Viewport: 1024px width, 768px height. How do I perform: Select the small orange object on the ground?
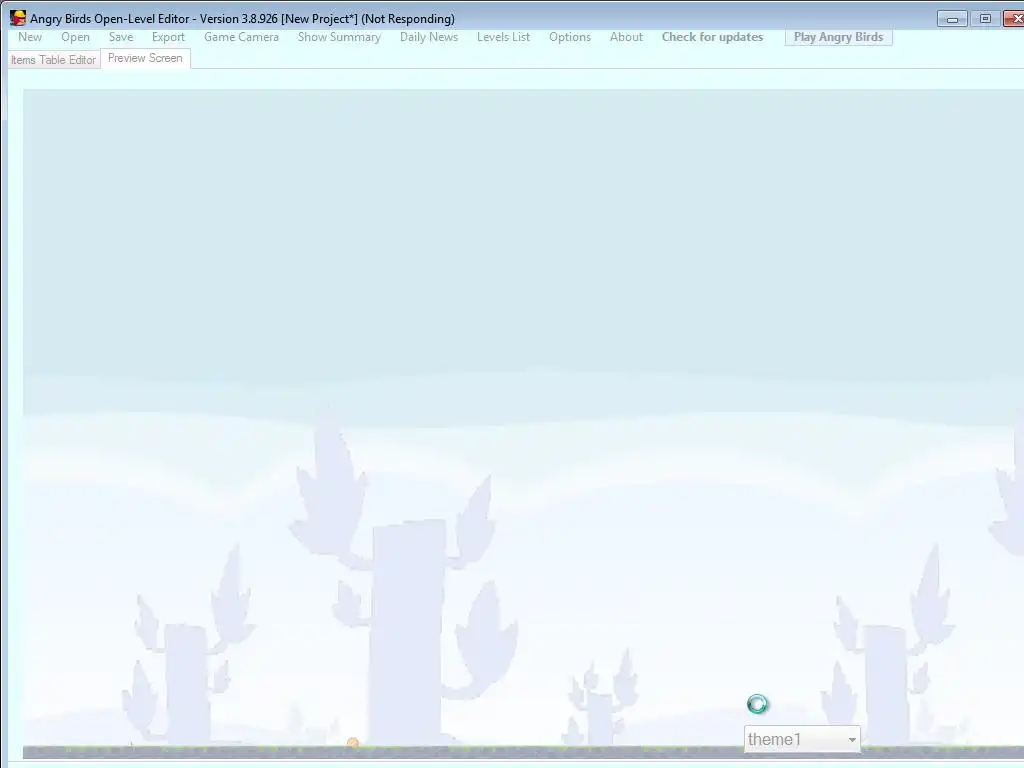353,743
